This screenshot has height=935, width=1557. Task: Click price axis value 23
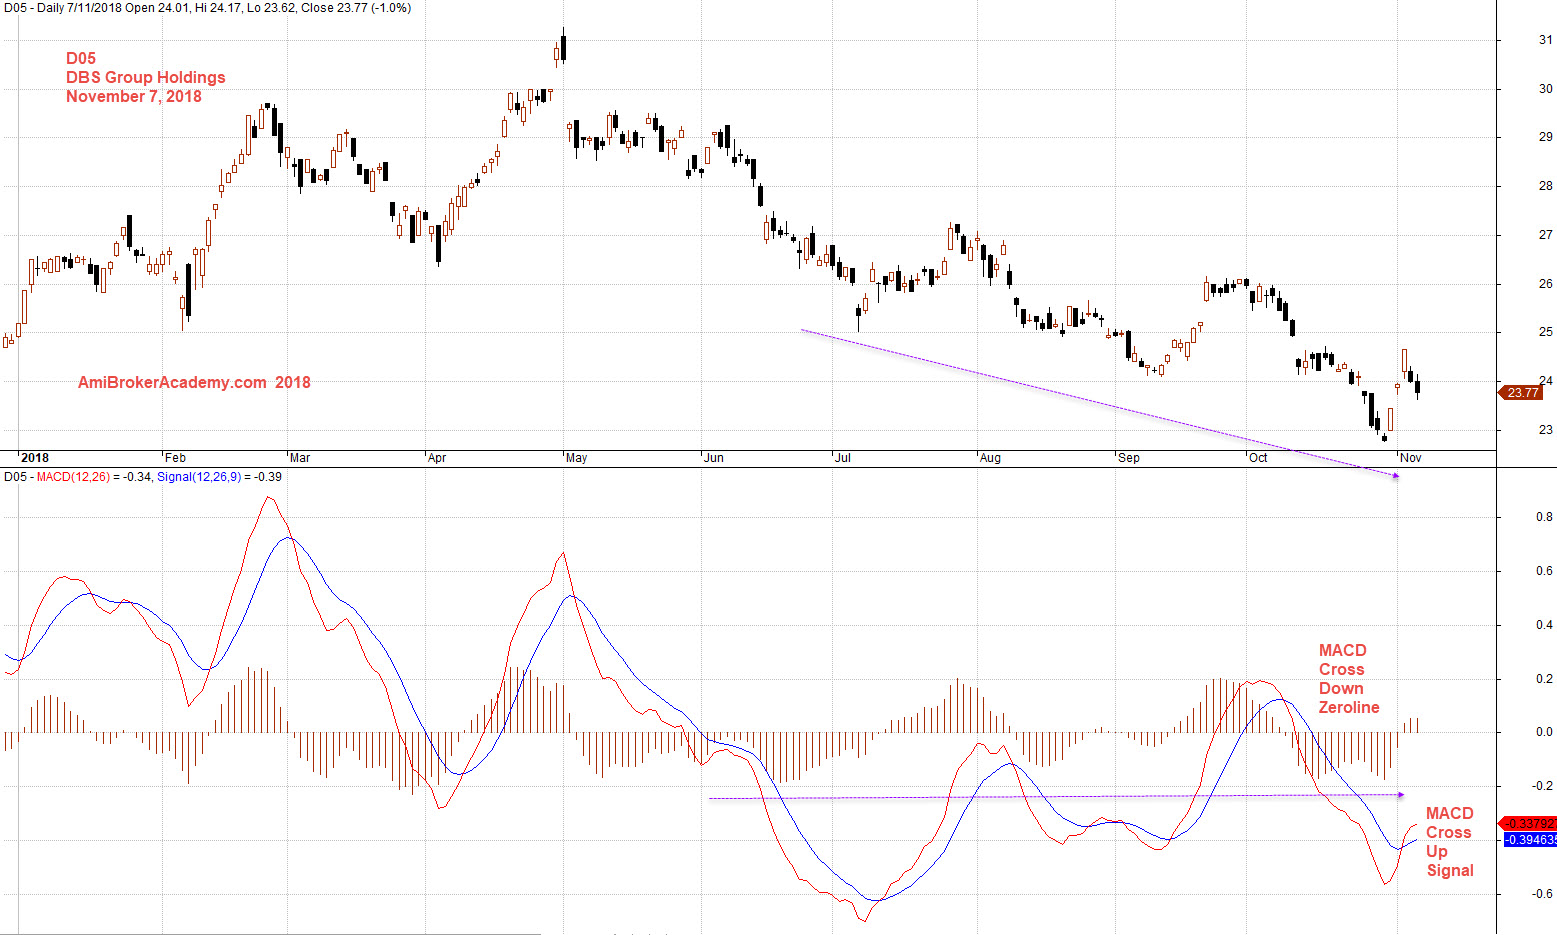pyautogui.click(x=1545, y=430)
